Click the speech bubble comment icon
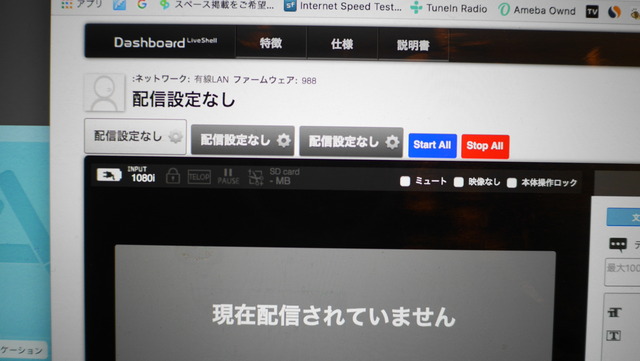 click(618, 245)
